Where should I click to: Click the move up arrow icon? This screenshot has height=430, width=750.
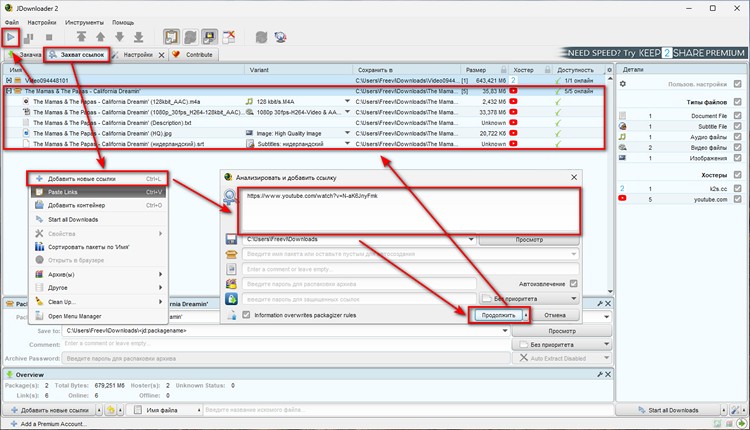tap(100, 37)
